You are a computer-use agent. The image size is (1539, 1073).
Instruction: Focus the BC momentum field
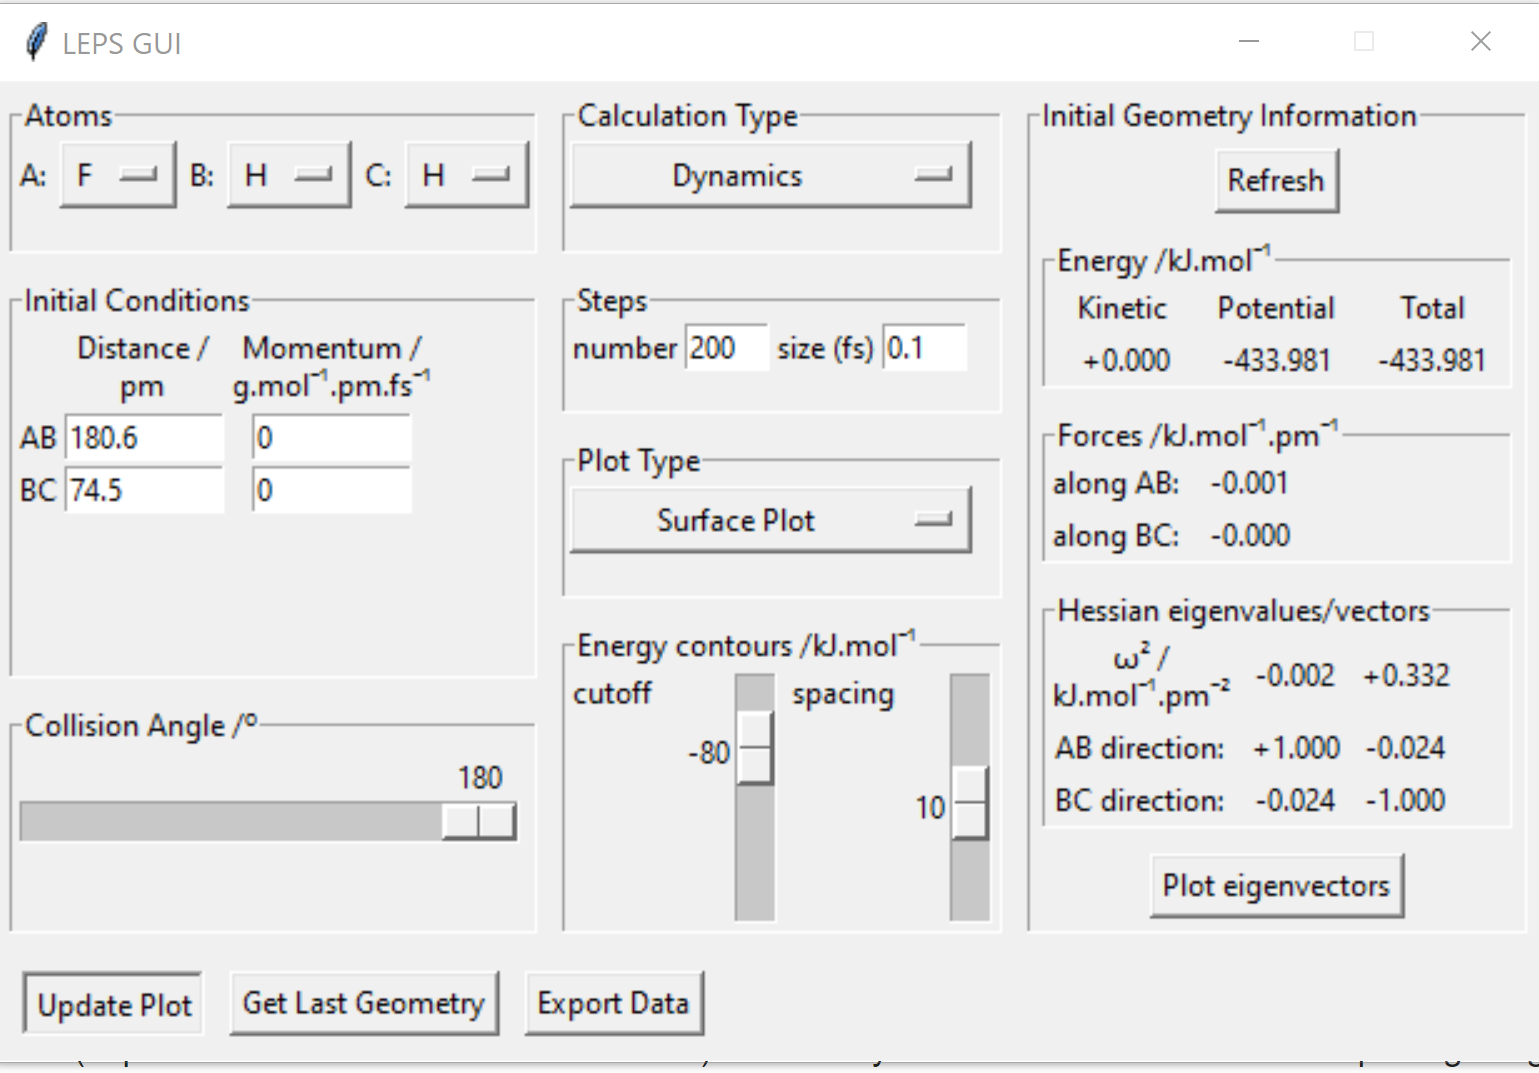tap(331, 490)
